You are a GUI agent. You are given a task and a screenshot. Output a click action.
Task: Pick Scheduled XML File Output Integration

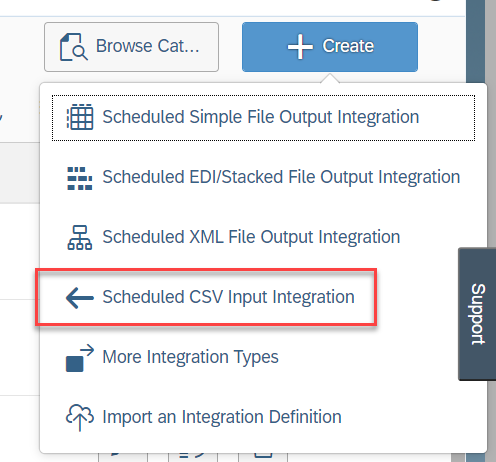click(263, 237)
